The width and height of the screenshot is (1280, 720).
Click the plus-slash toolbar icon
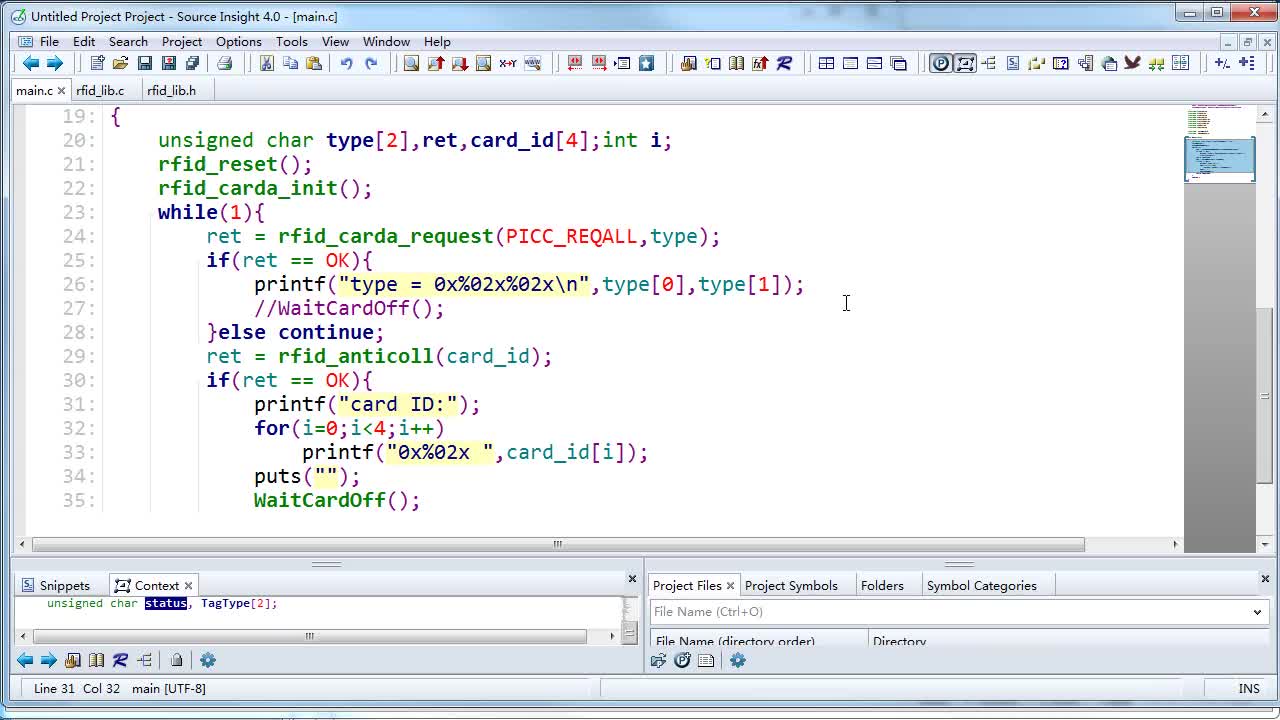pos(1222,63)
